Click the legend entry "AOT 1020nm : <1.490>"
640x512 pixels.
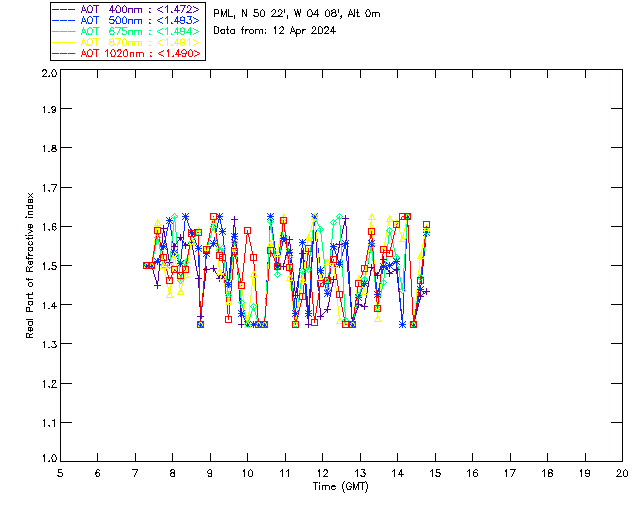(127, 53)
